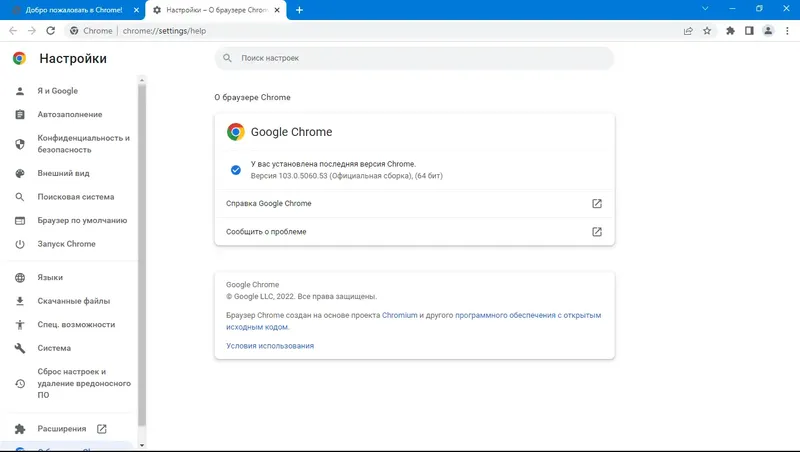Click the address bar URL chrome://settings/help
The height and width of the screenshot is (452, 800).
coord(164,31)
